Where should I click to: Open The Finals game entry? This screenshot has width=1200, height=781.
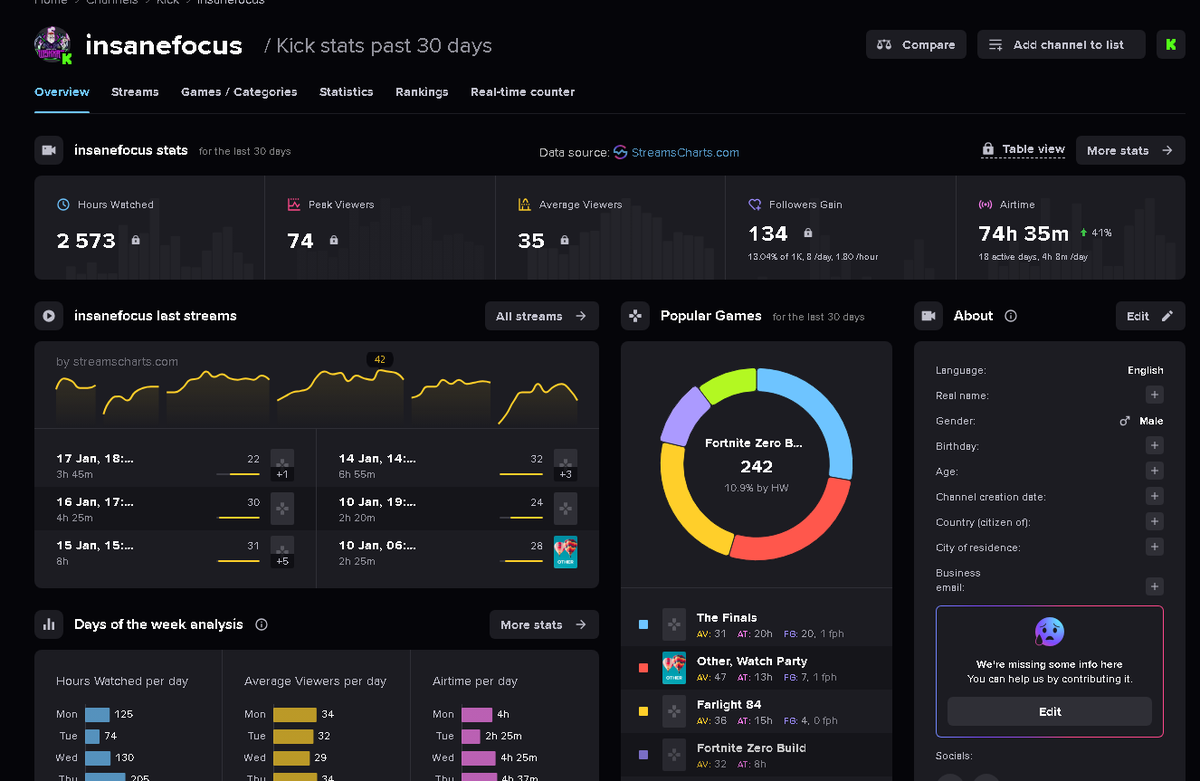[755, 625]
